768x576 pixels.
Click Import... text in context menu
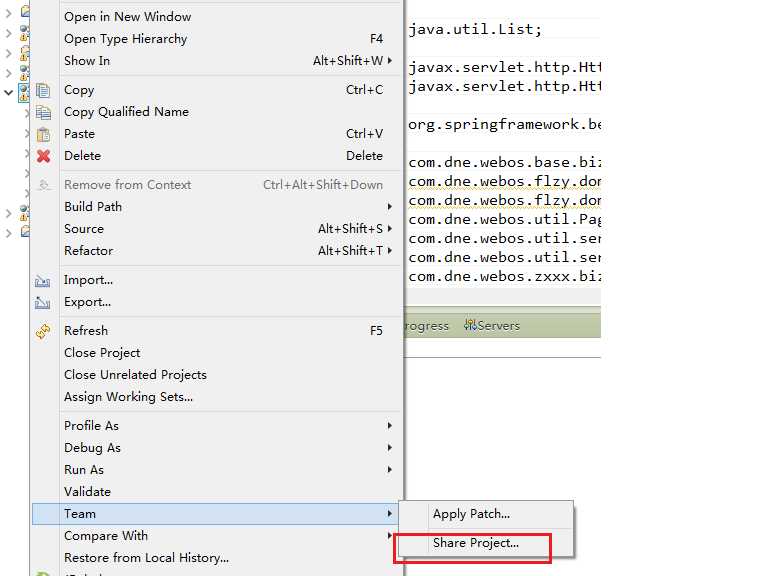88,280
